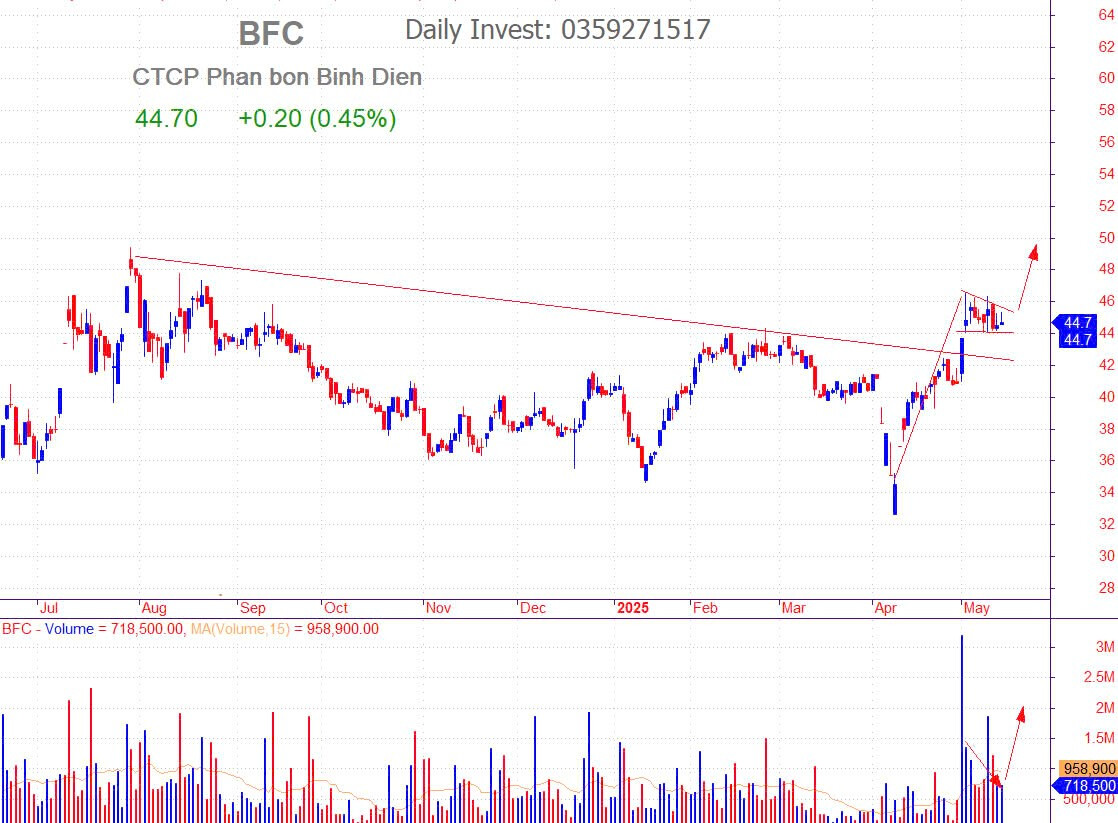Click the 54 price axis label
Viewport: 1118px width, 823px height.
(x=1106, y=174)
